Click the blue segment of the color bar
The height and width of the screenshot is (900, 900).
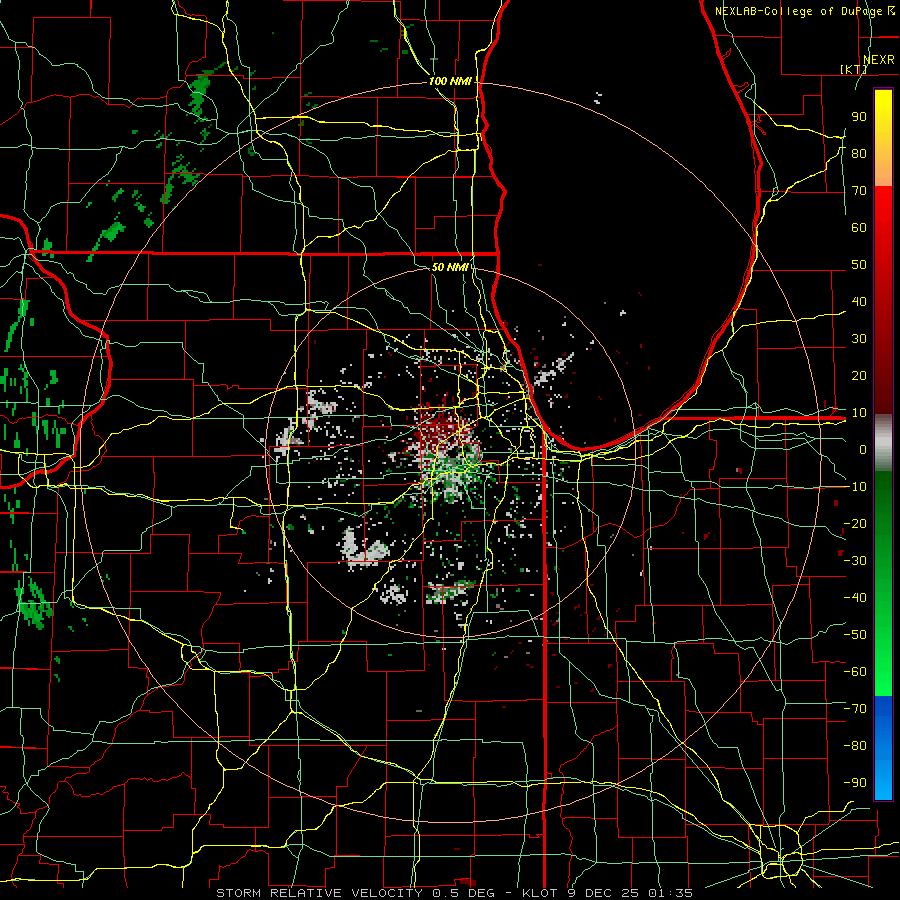tap(883, 747)
